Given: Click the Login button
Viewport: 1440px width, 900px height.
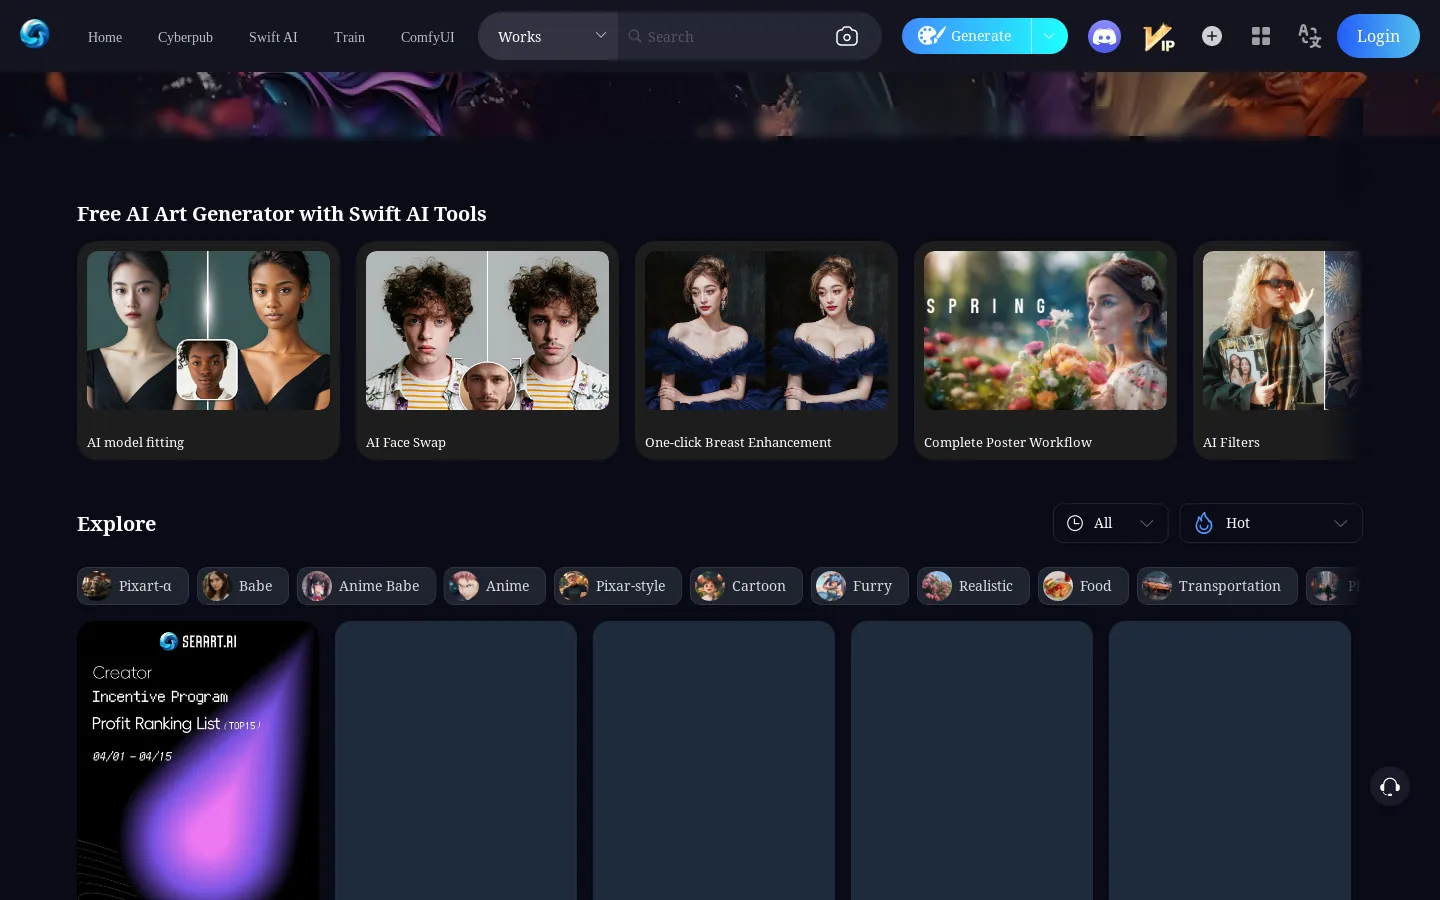Looking at the screenshot, I should coord(1378,36).
